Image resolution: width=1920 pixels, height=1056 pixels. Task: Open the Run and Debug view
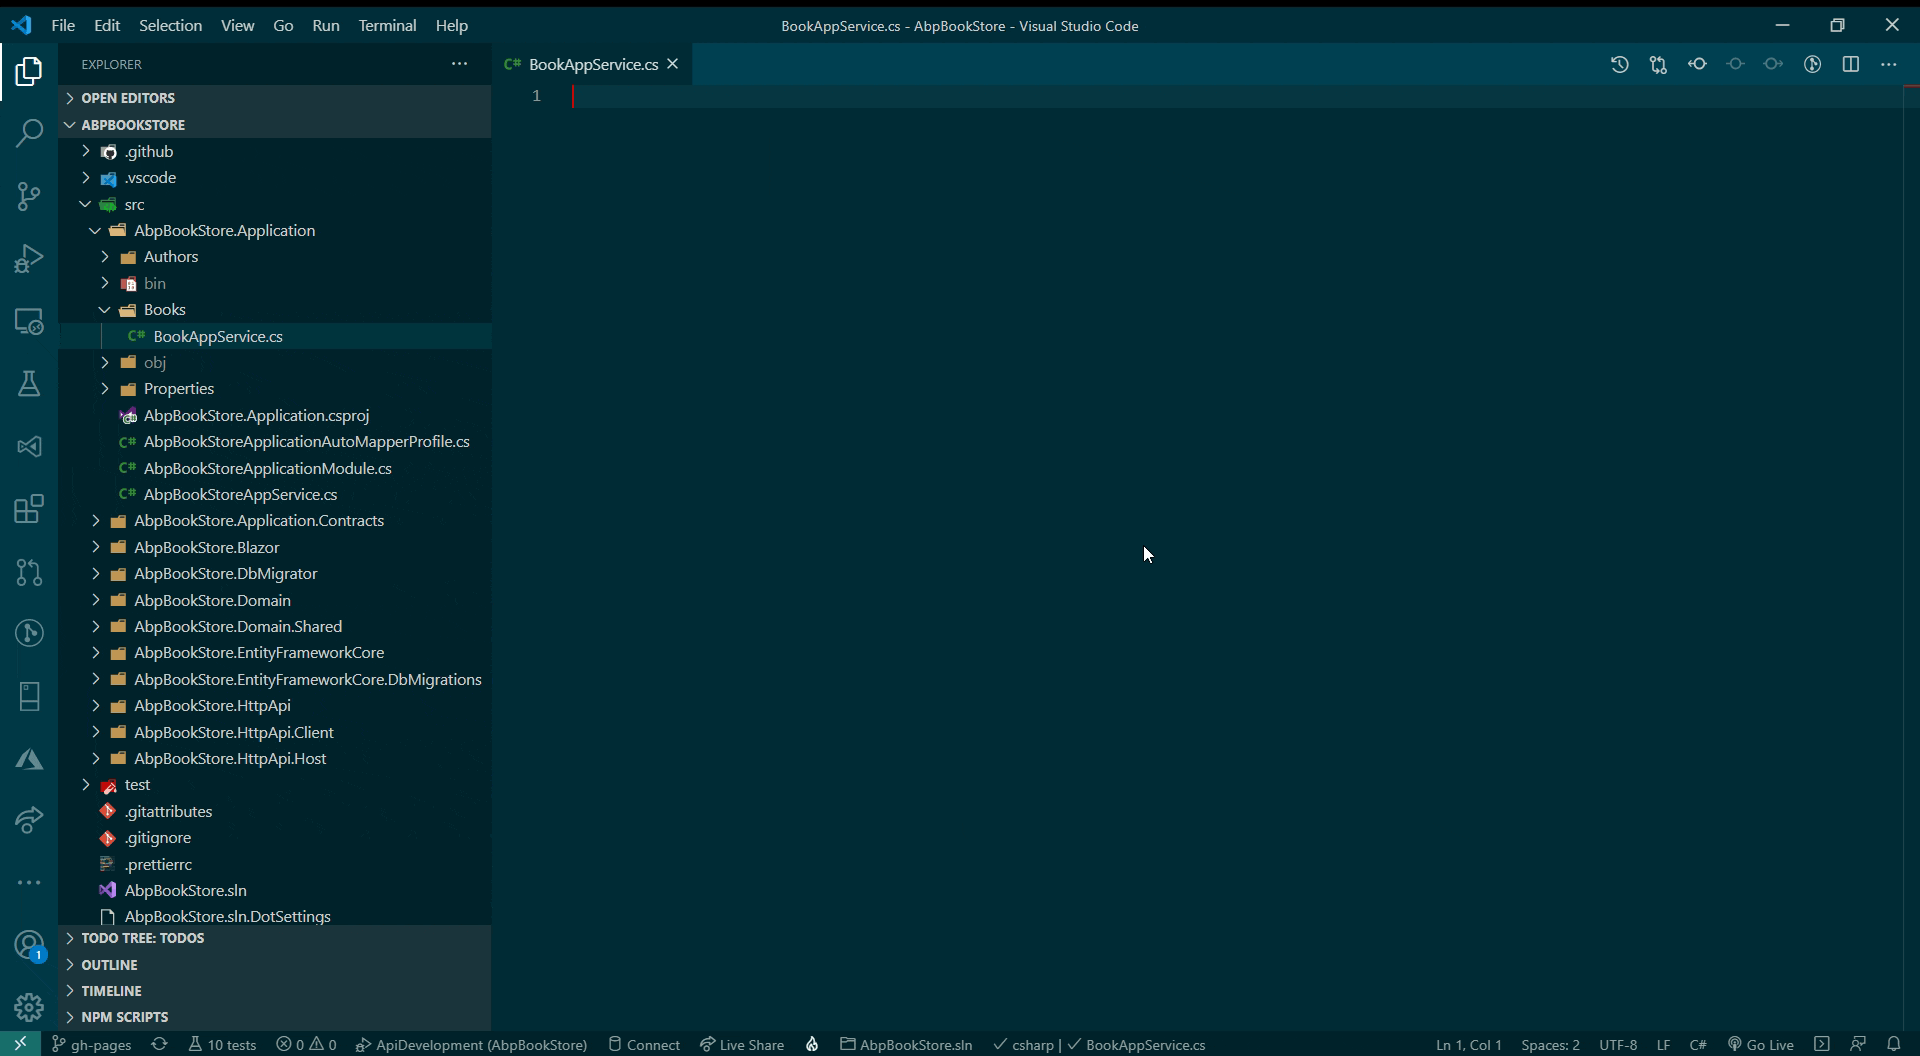29,259
